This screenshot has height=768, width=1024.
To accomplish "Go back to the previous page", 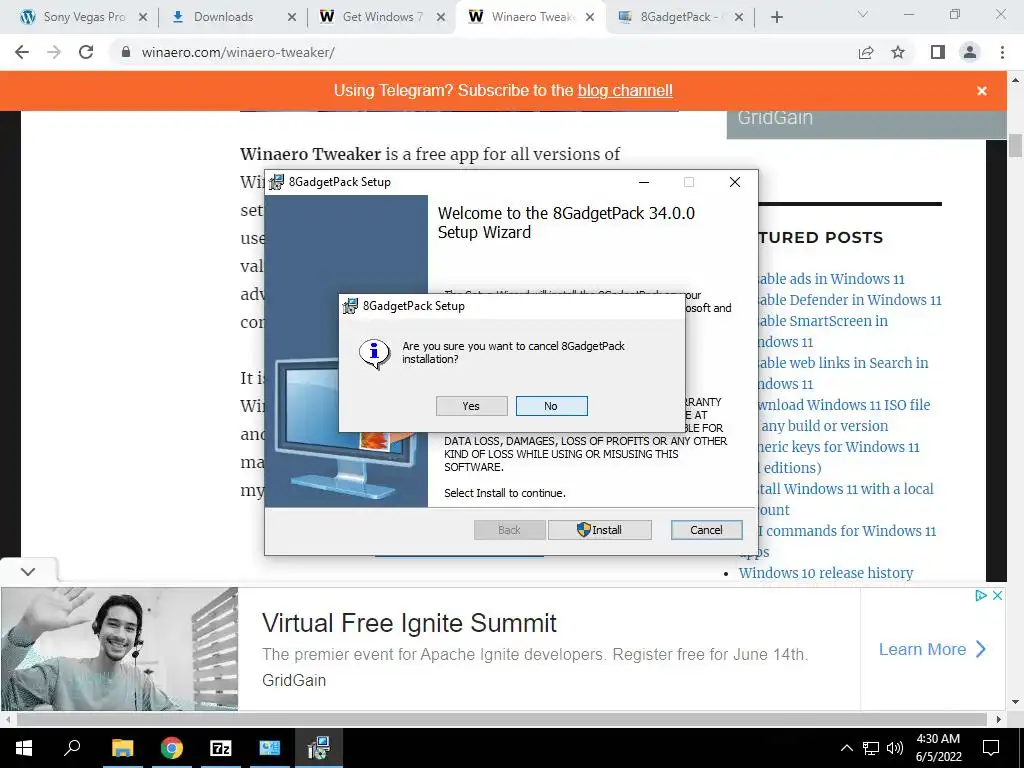I will point(22,52).
